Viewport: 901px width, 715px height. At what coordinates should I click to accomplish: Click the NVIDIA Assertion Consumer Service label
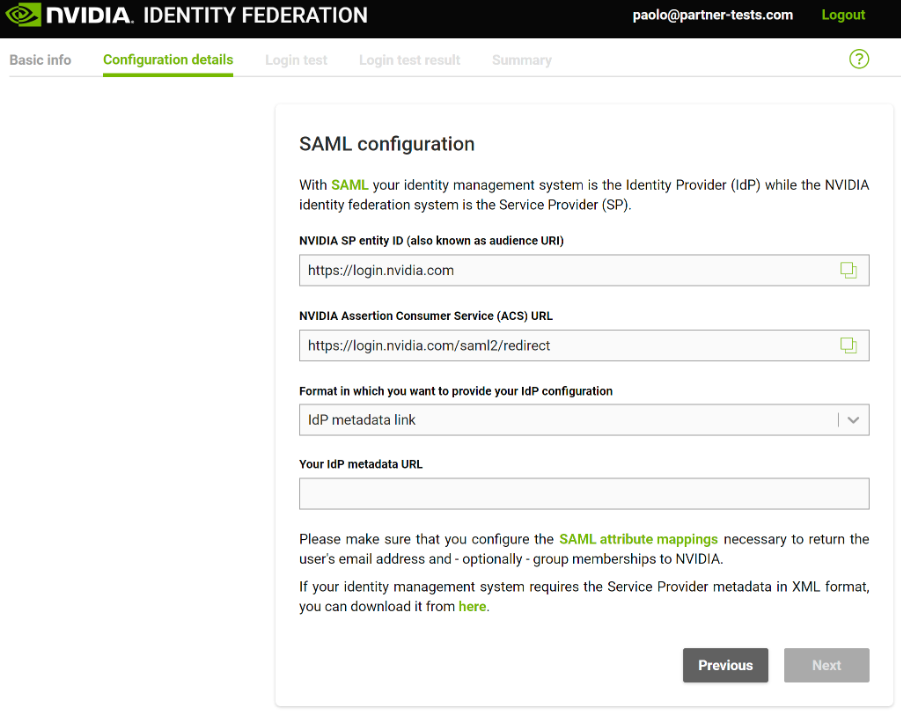[x=426, y=316]
